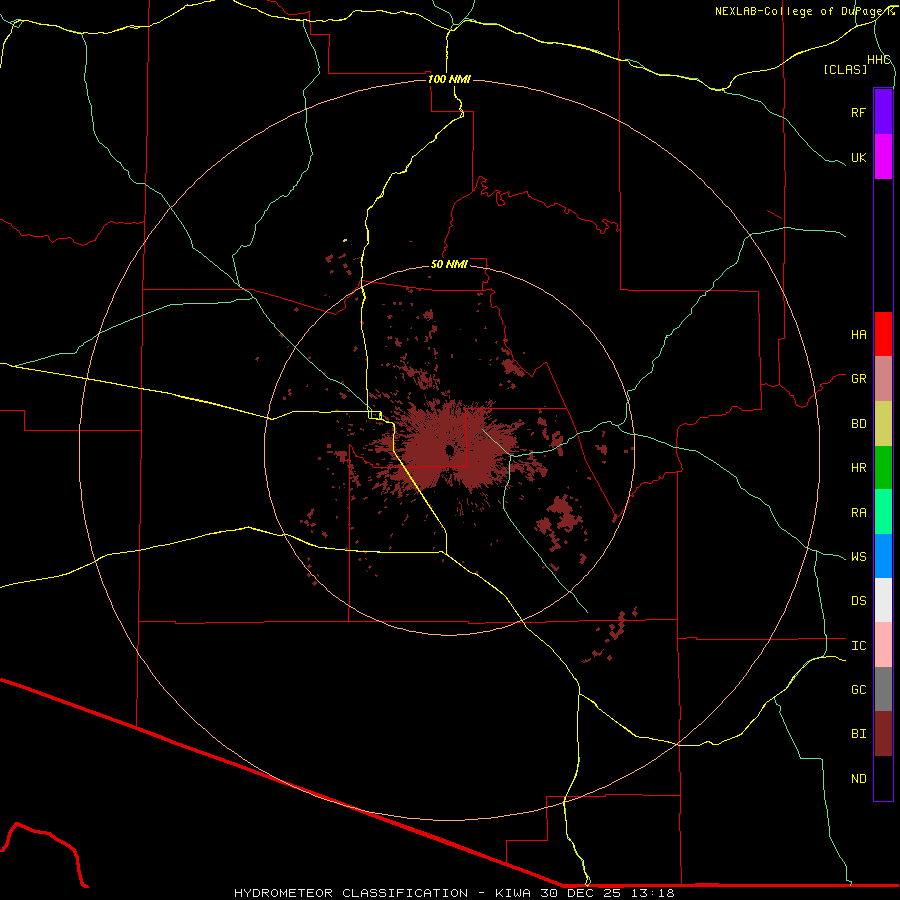Click the [CLAS] units label

(x=845, y=70)
